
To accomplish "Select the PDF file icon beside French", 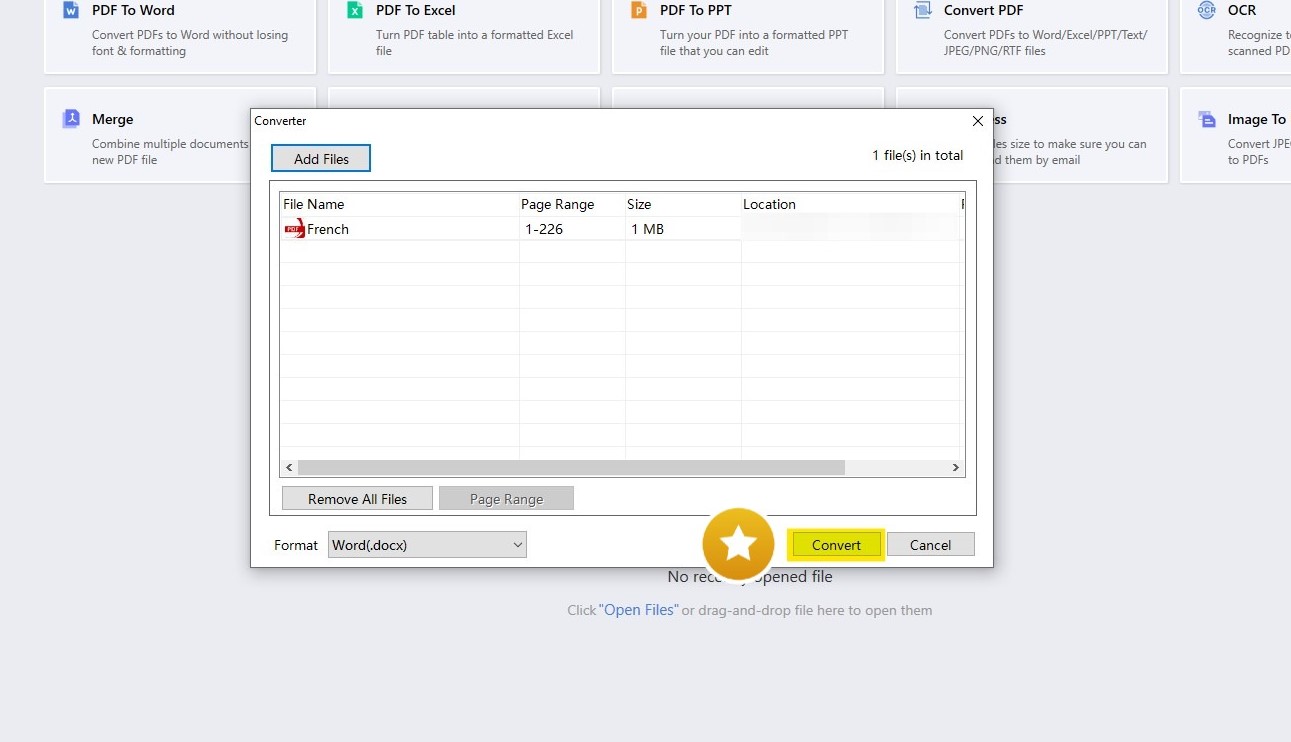I will point(294,229).
